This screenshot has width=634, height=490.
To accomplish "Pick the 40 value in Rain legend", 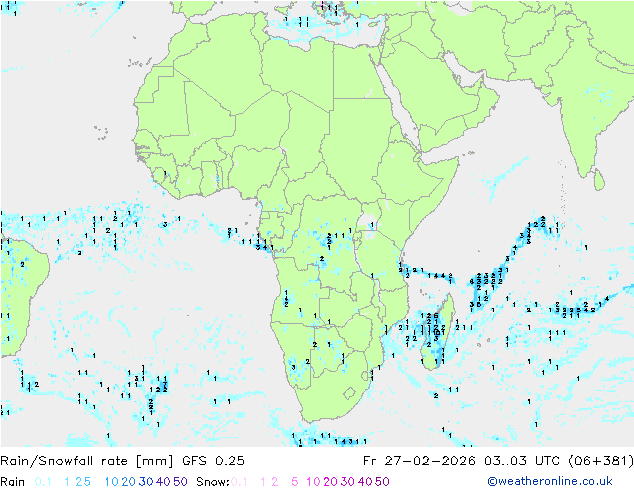I will click(x=163, y=482).
